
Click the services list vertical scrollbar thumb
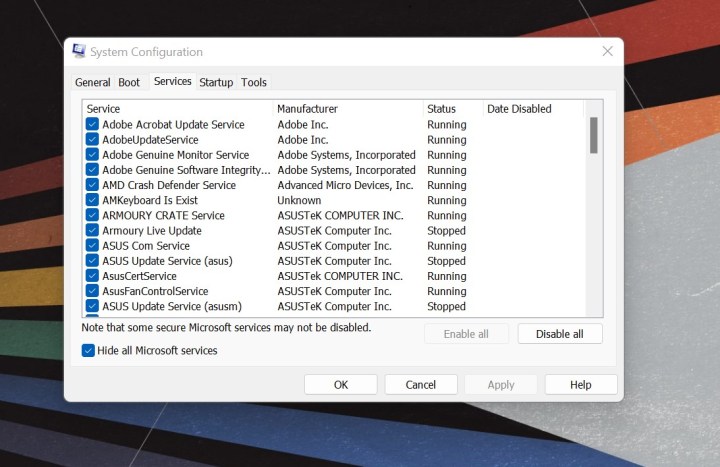point(594,135)
